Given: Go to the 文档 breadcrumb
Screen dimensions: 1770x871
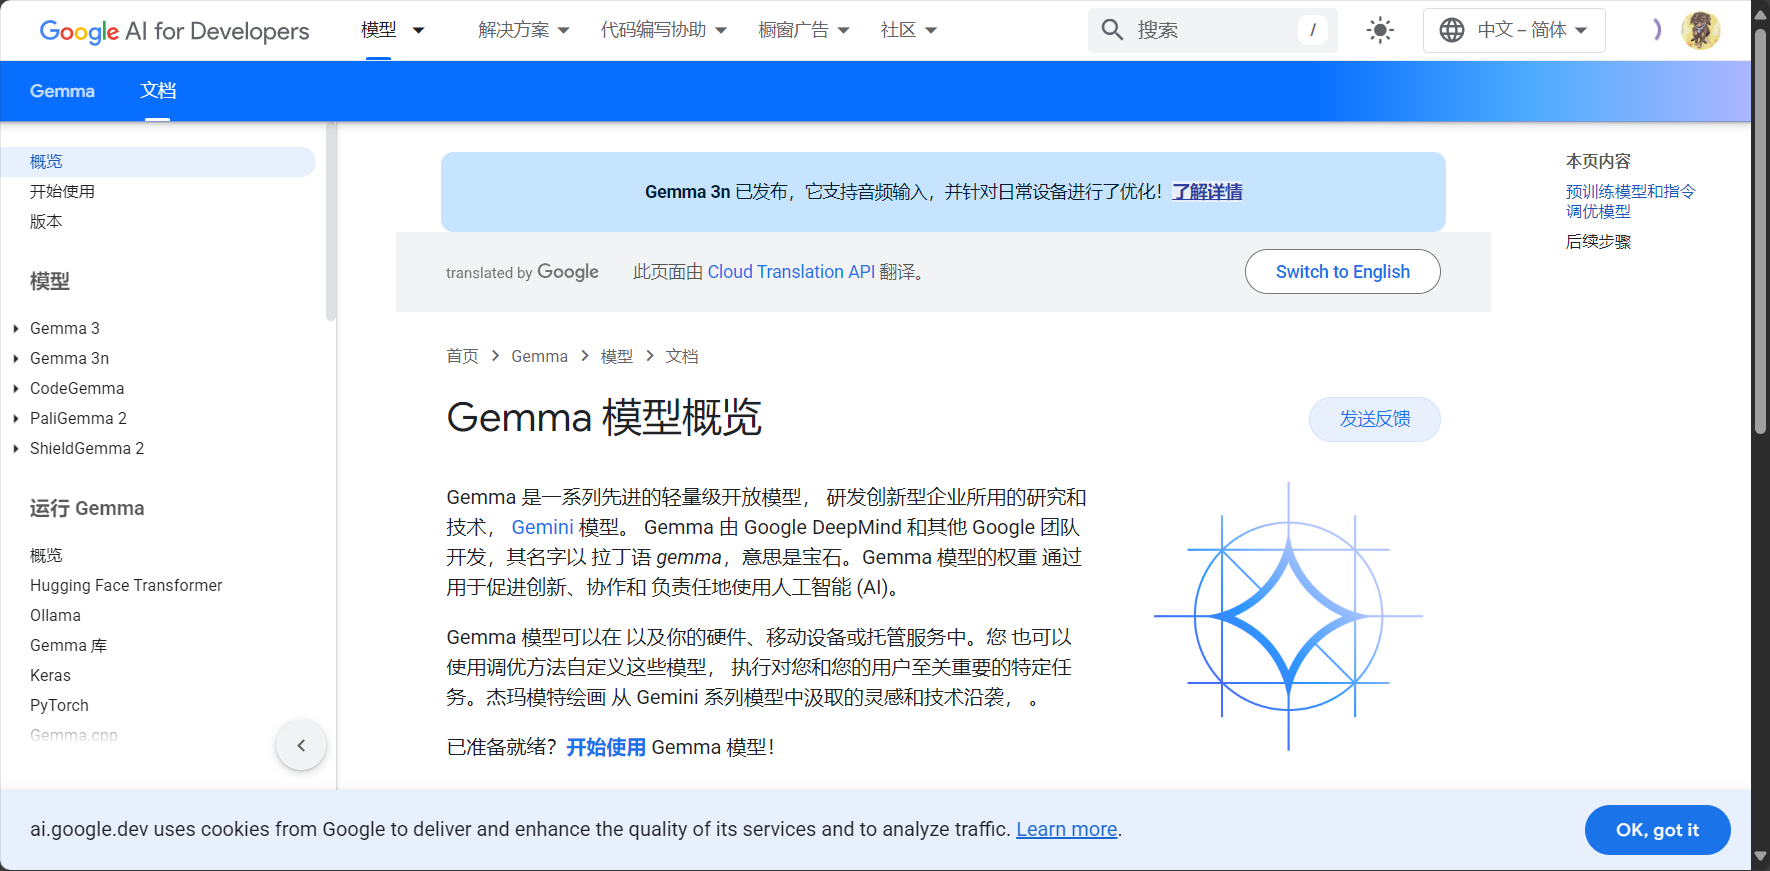Looking at the screenshot, I should 682,356.
